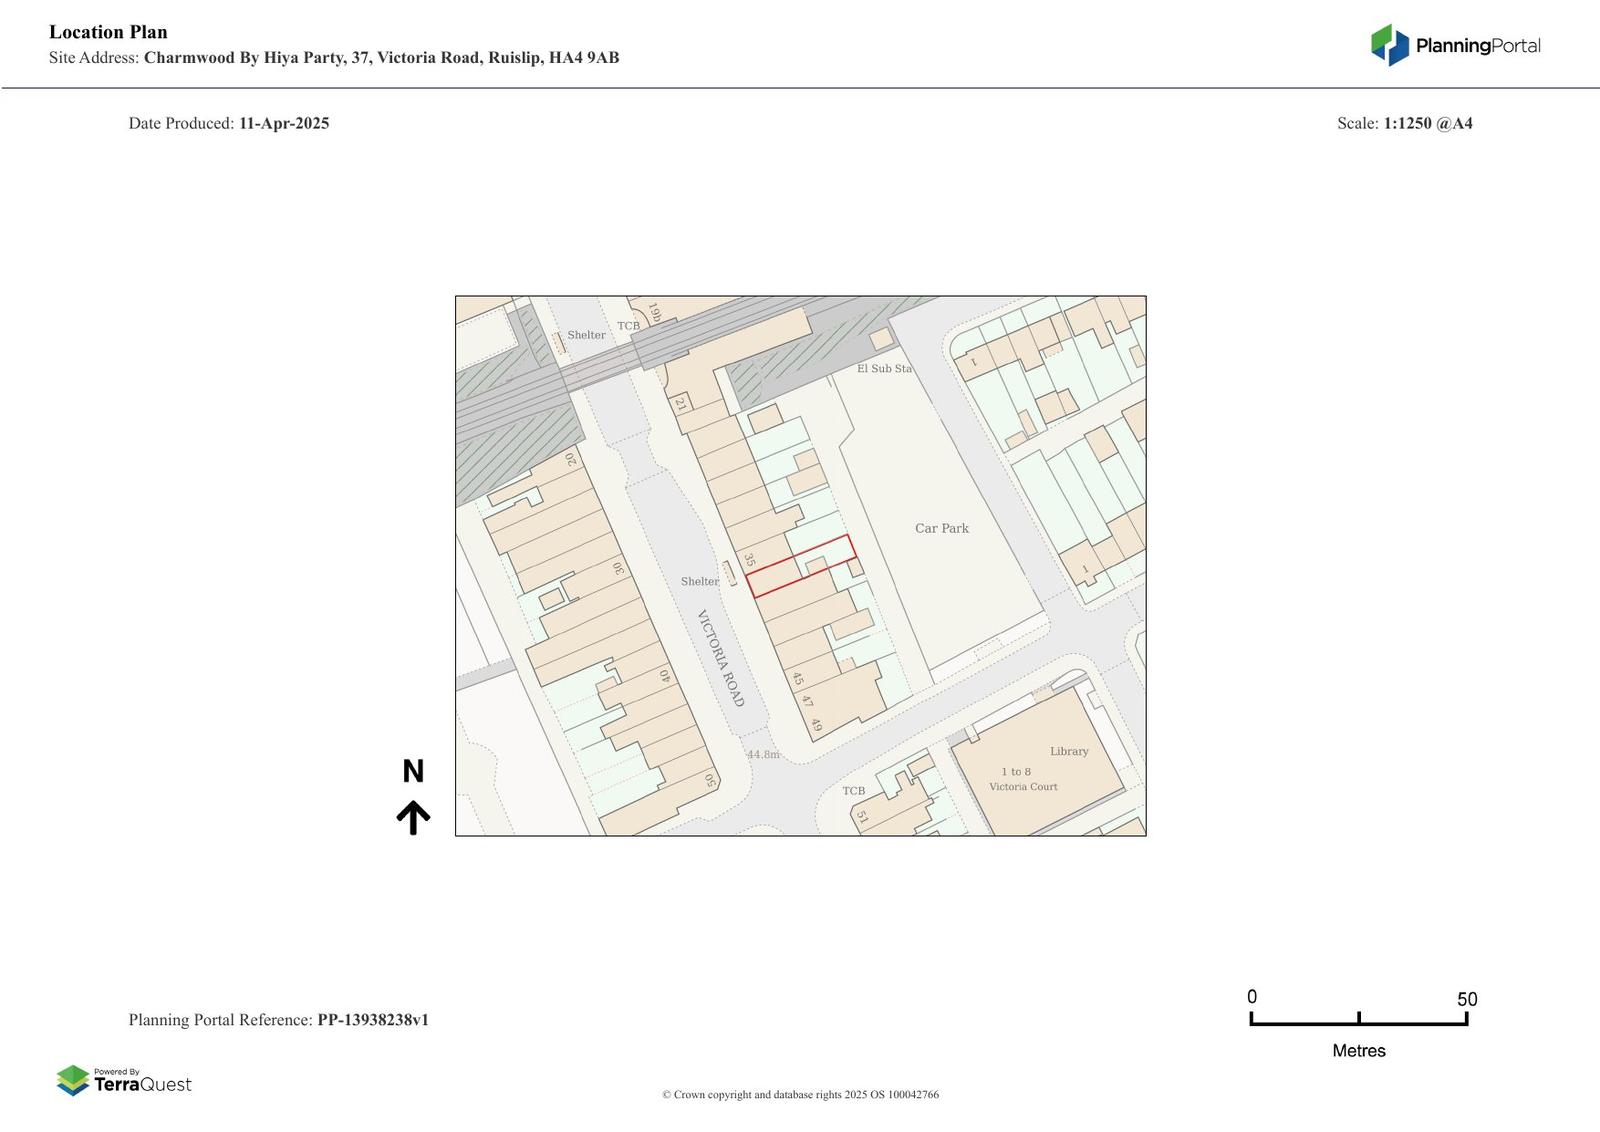Click the Scale 1:1250 @A4 text
Screen dimensions: 1600x1132
pyautogui.click(x=1404, y=123)
